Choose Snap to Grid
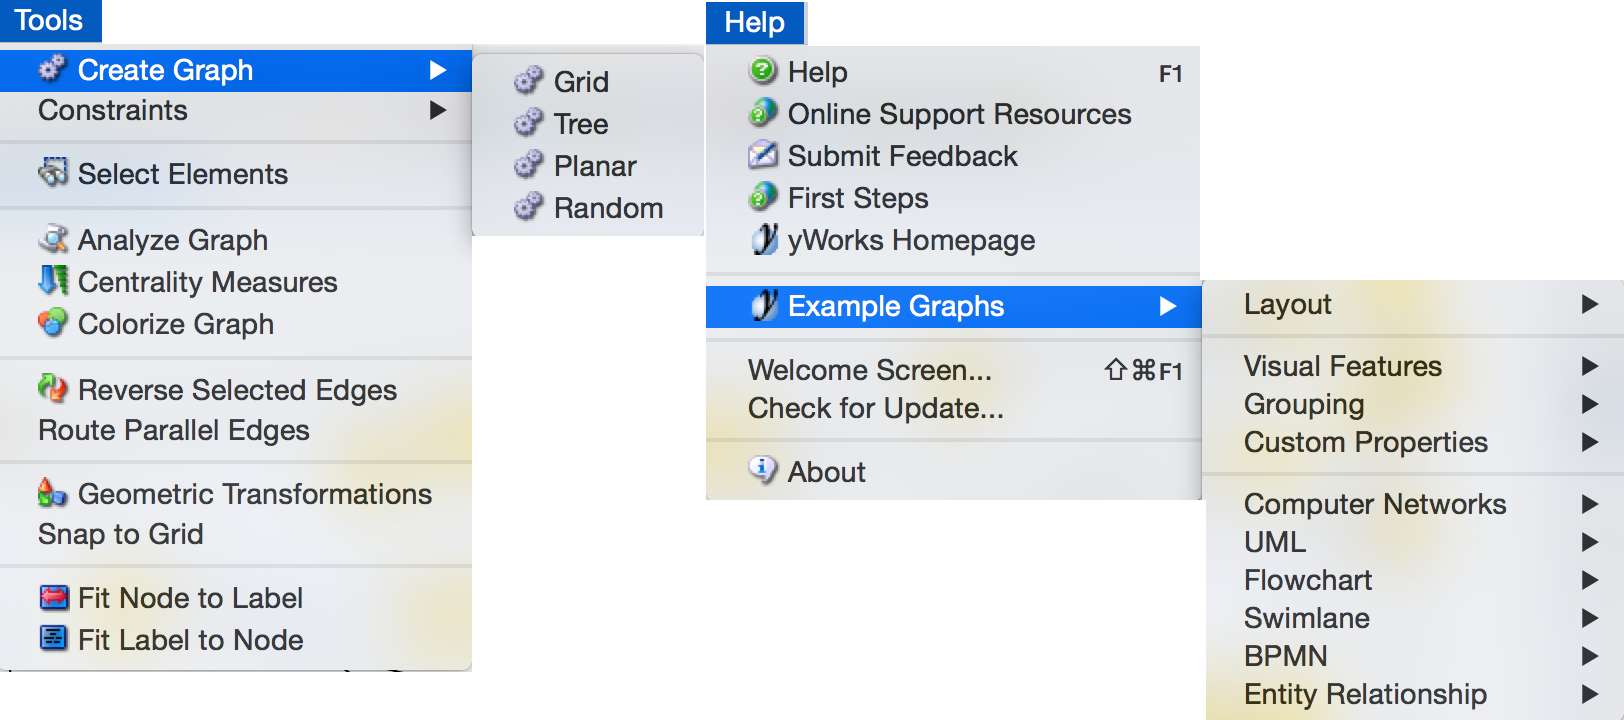 click(121, 534)
